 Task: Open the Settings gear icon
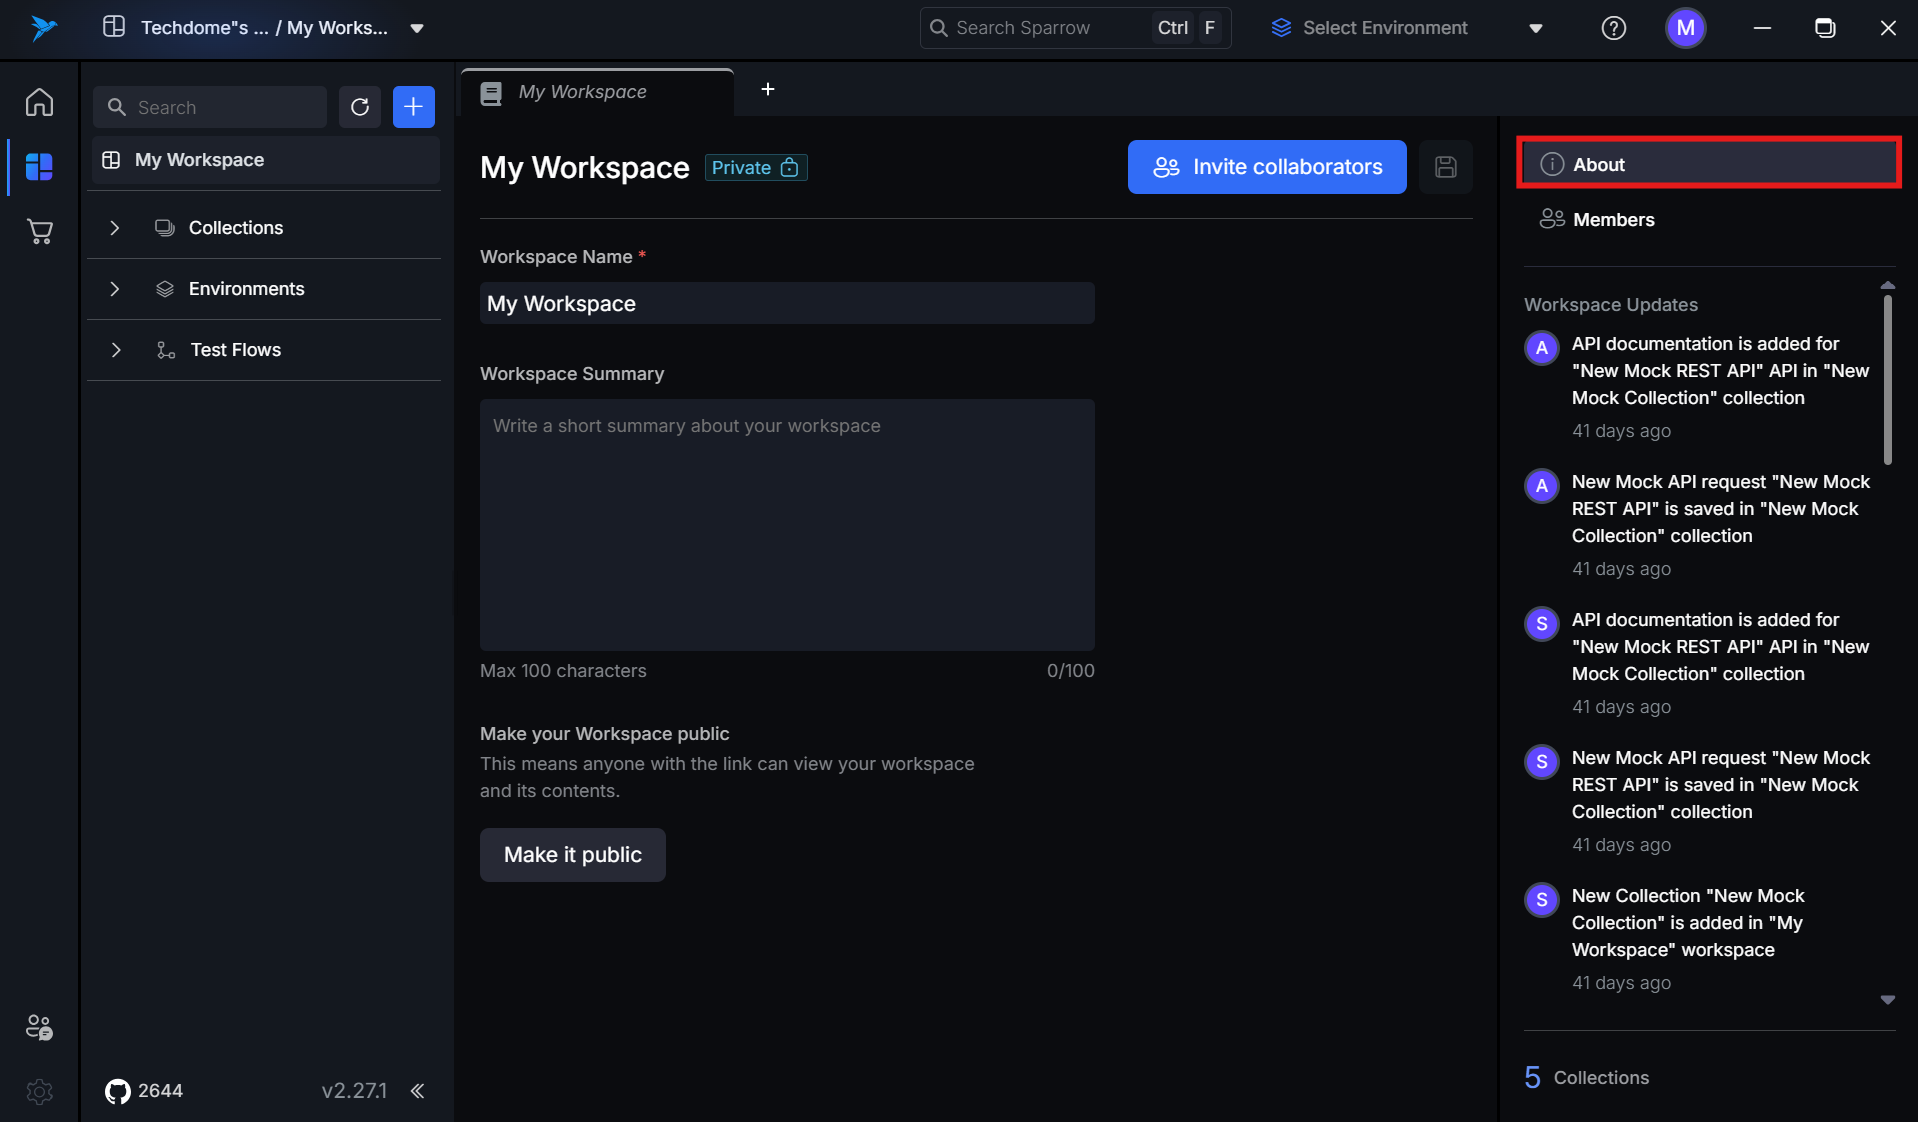click(x=39, y=1091)
